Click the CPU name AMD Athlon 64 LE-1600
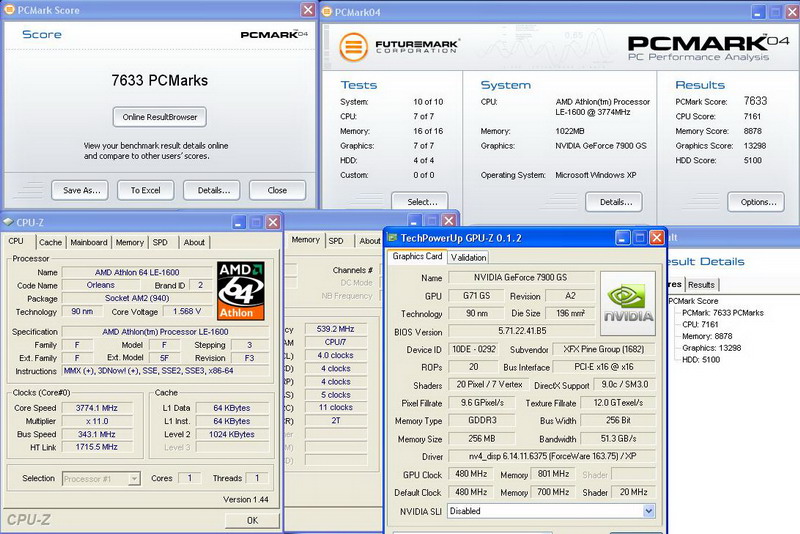The width and height of the screenshot is (800, 534). click(x=137, y=272)
